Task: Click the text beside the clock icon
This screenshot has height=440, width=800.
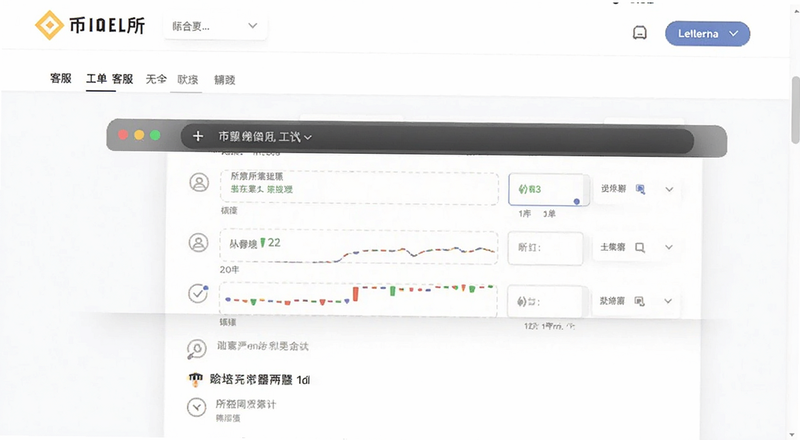Action: [x=245, y=404]
